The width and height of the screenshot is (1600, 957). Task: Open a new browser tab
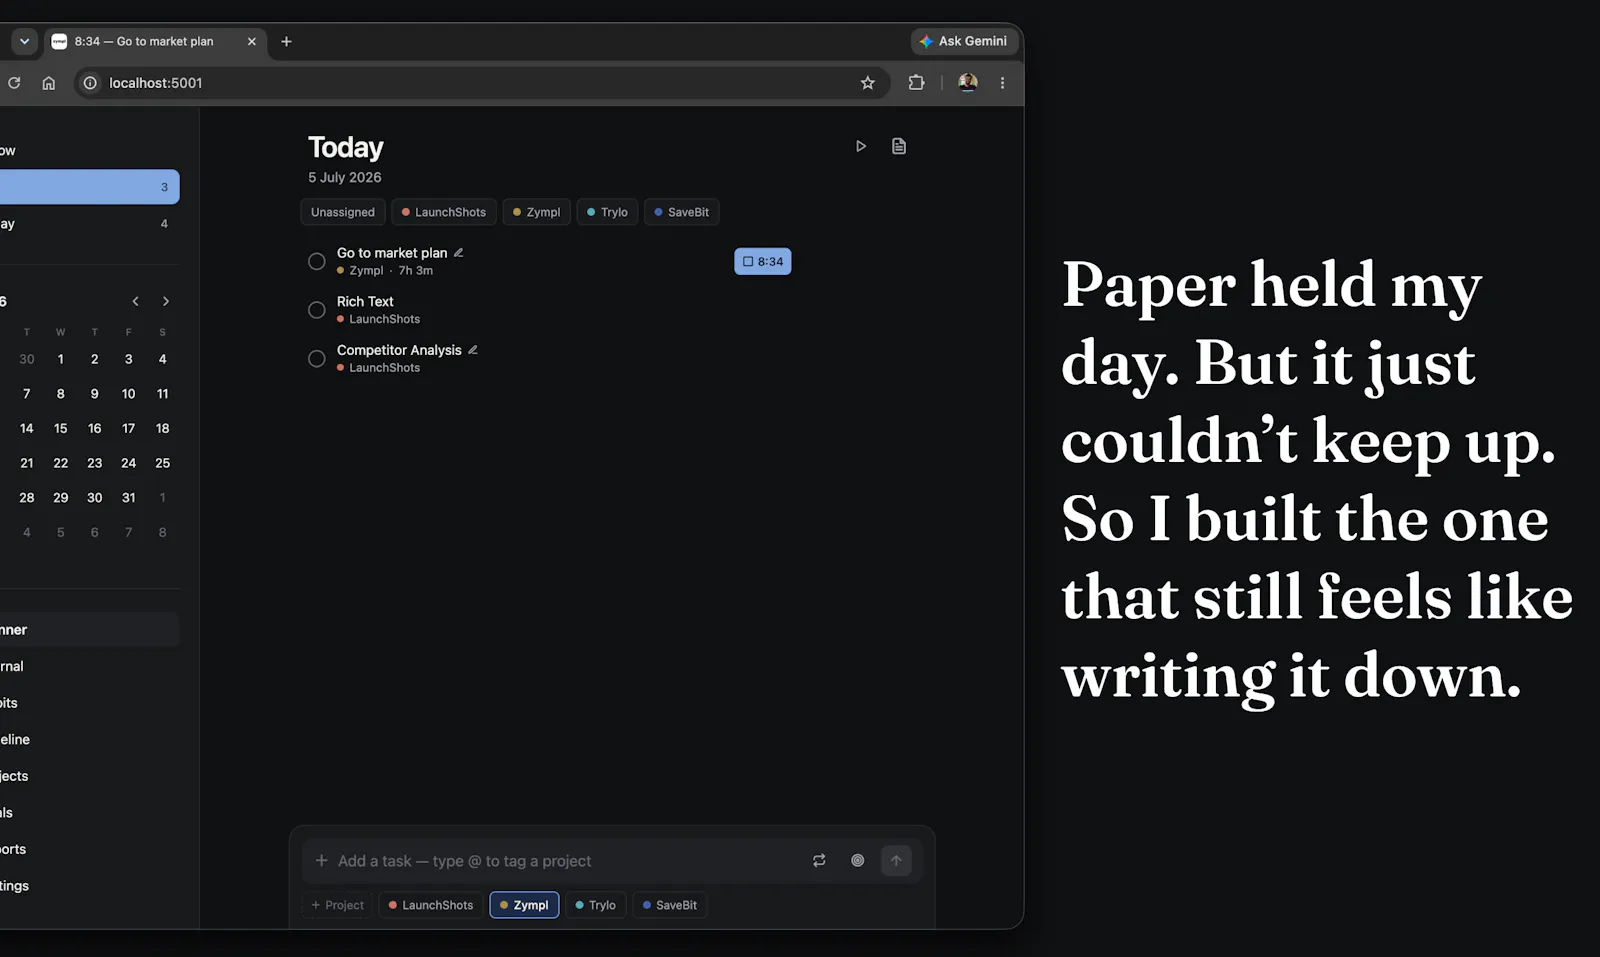[287, 41]
